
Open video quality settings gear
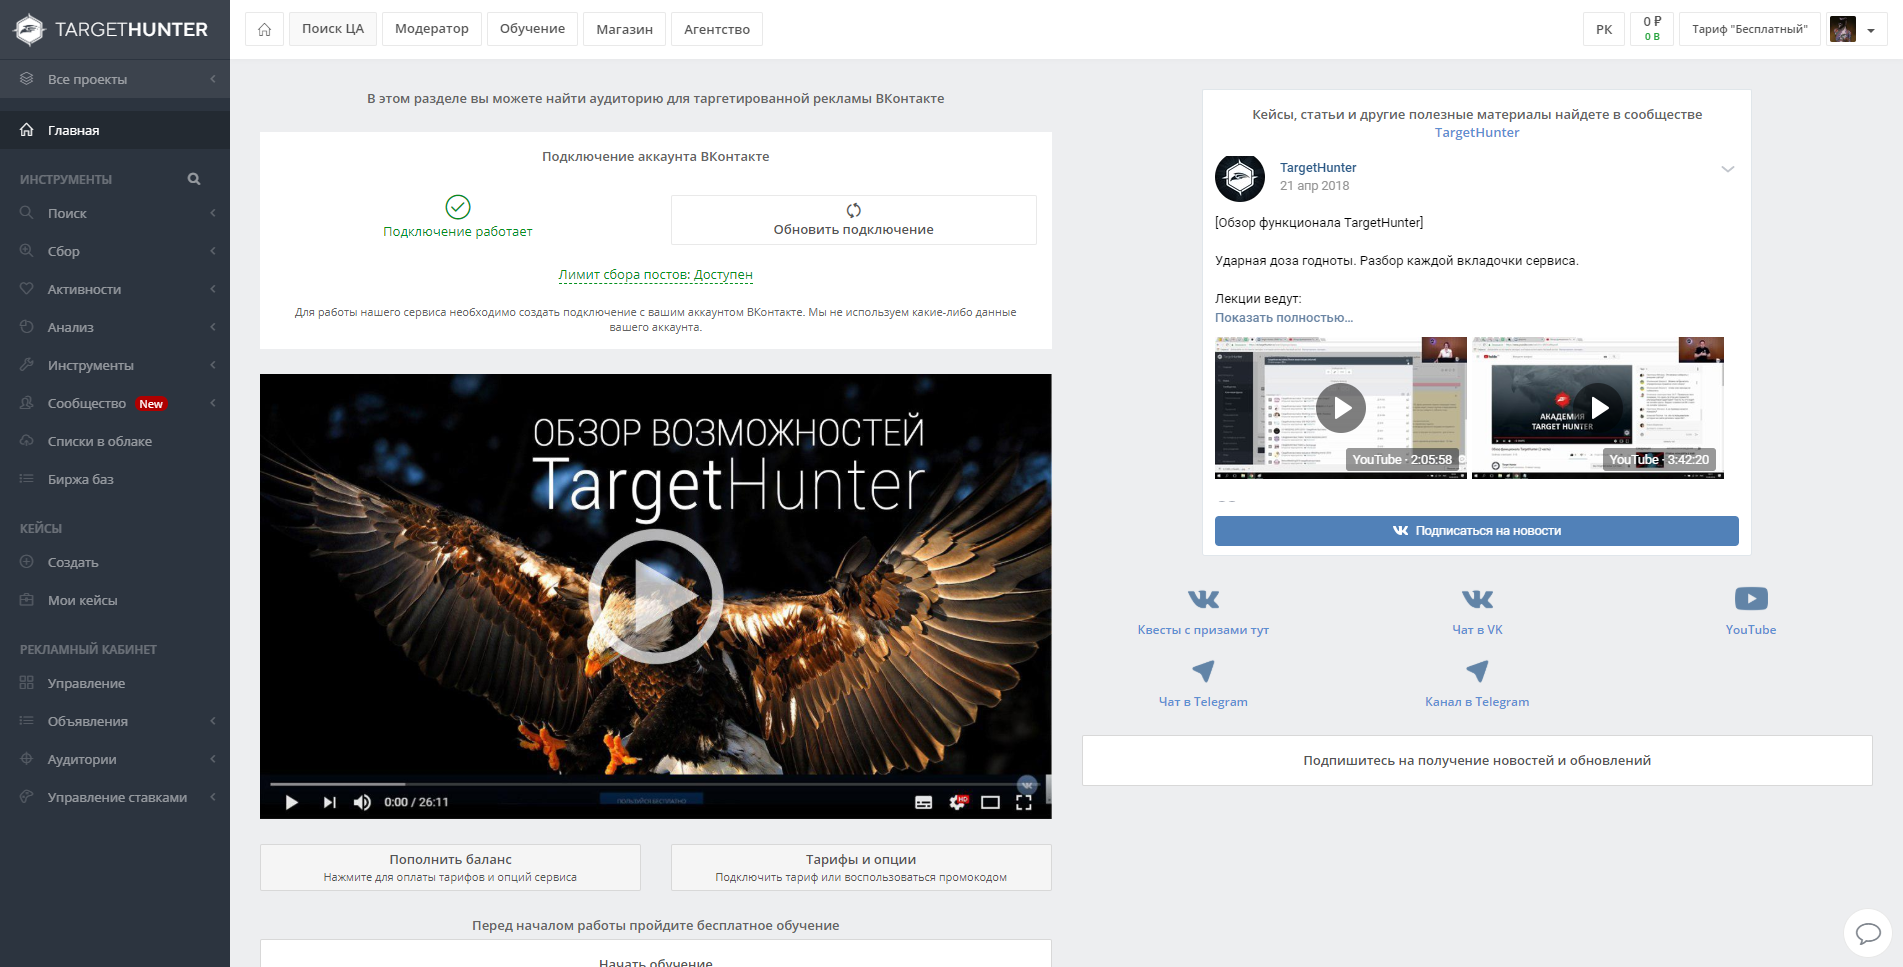click(957, 802)
